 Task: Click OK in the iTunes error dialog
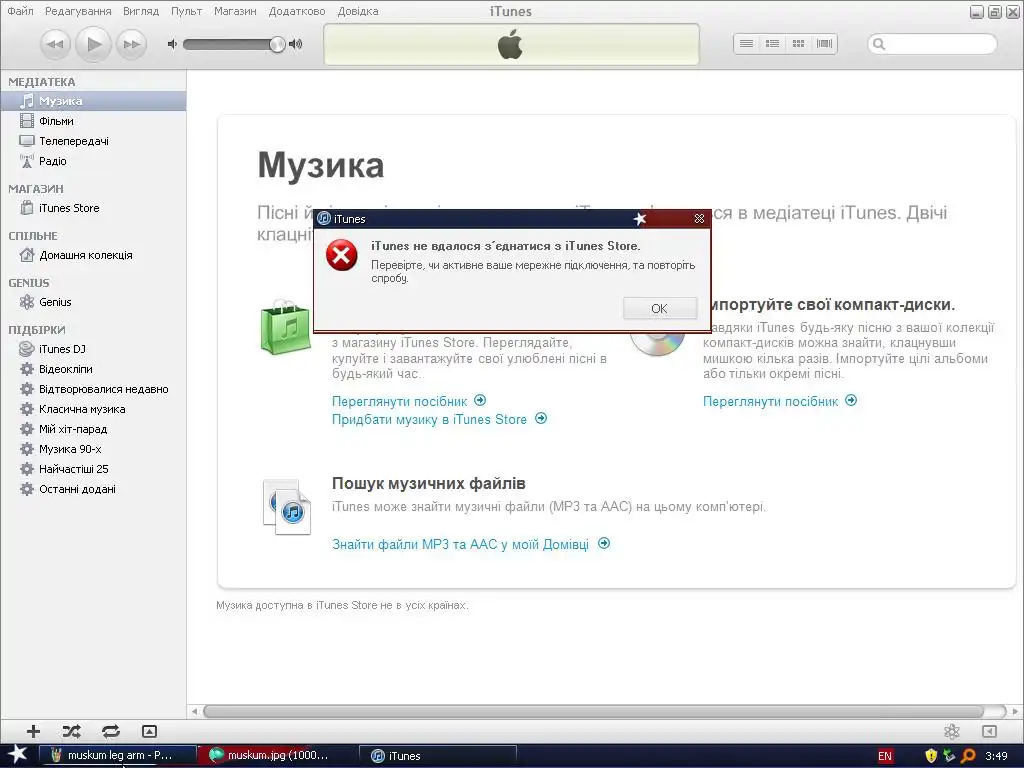coord(660,308)
